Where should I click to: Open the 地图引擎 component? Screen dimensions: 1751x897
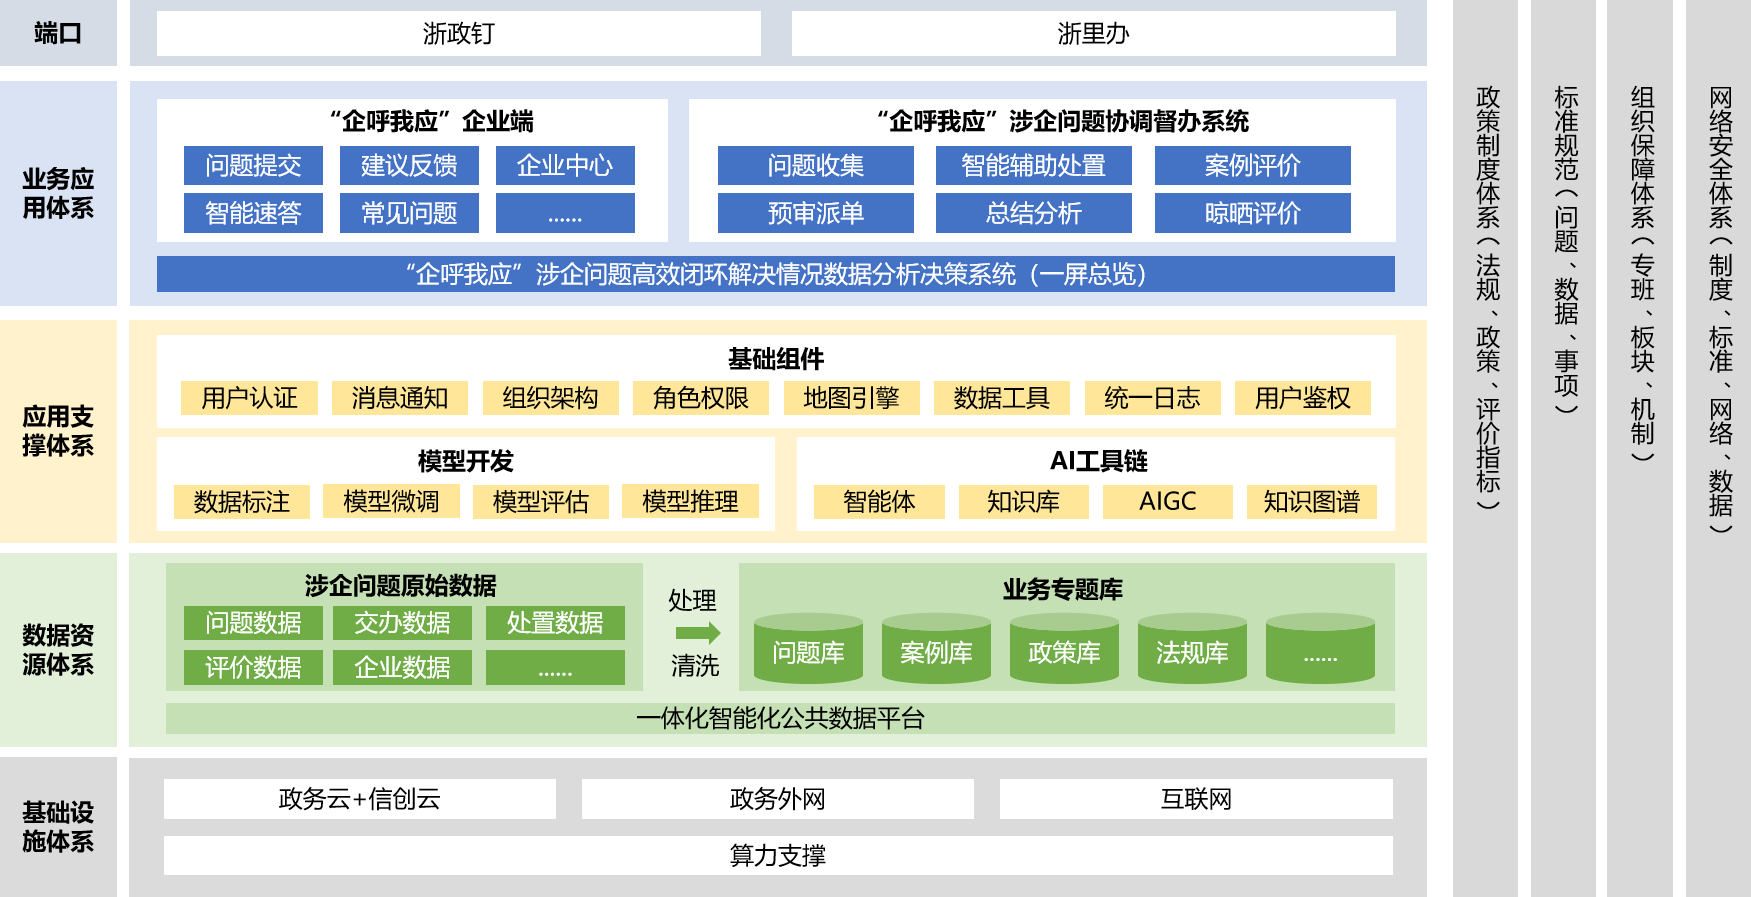tap(851, 398)
